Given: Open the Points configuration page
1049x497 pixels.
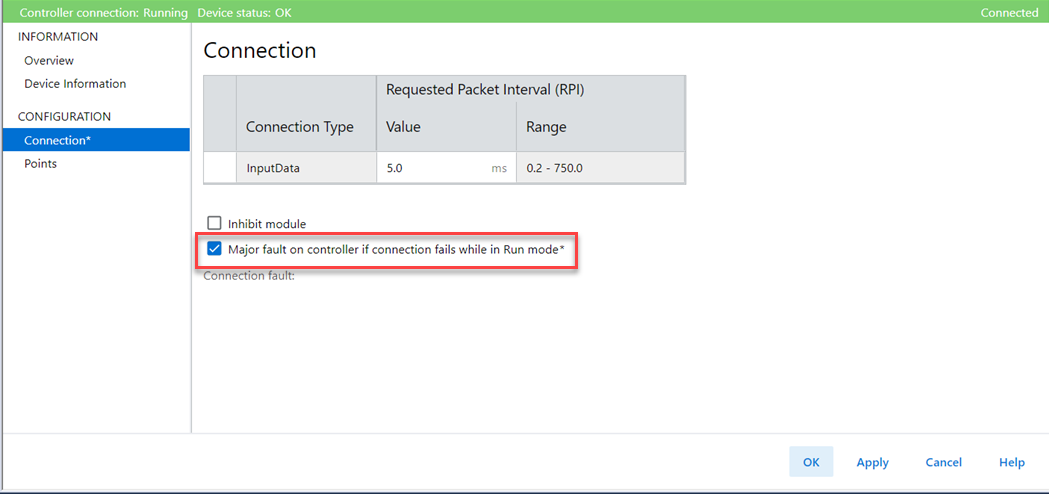Looking at the screenshot, I should [41, 164].
